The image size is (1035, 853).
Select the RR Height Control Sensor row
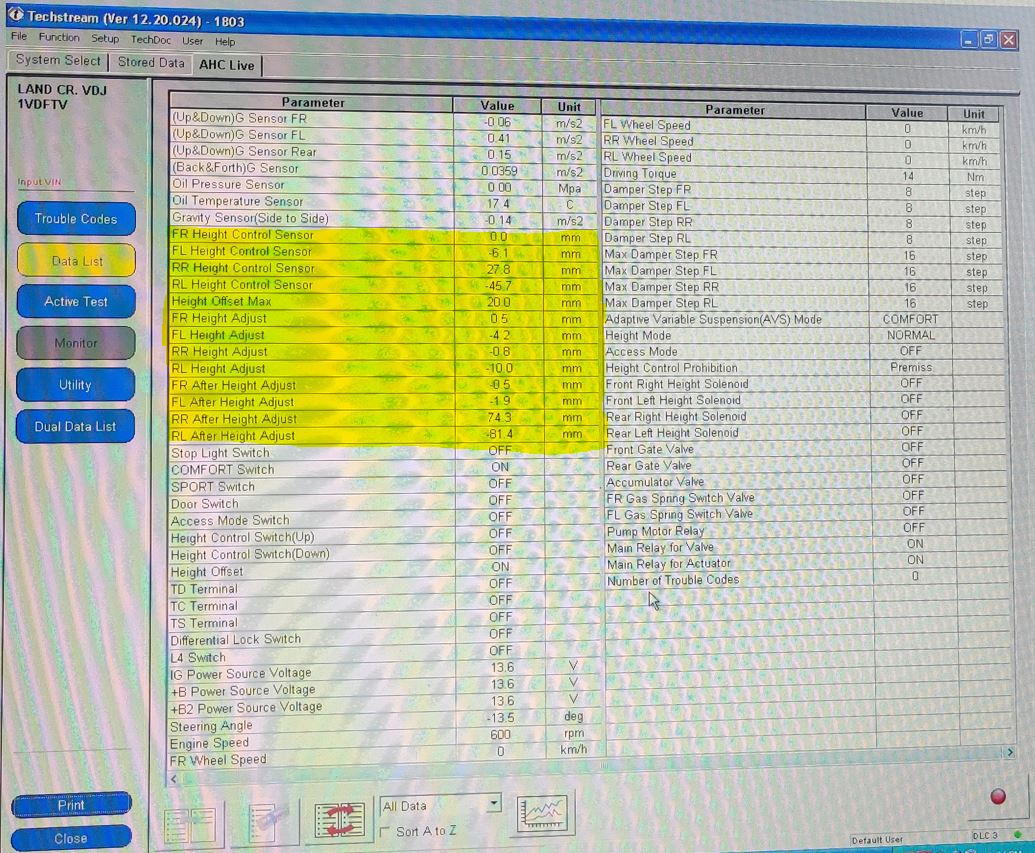(x=382, y=269)
